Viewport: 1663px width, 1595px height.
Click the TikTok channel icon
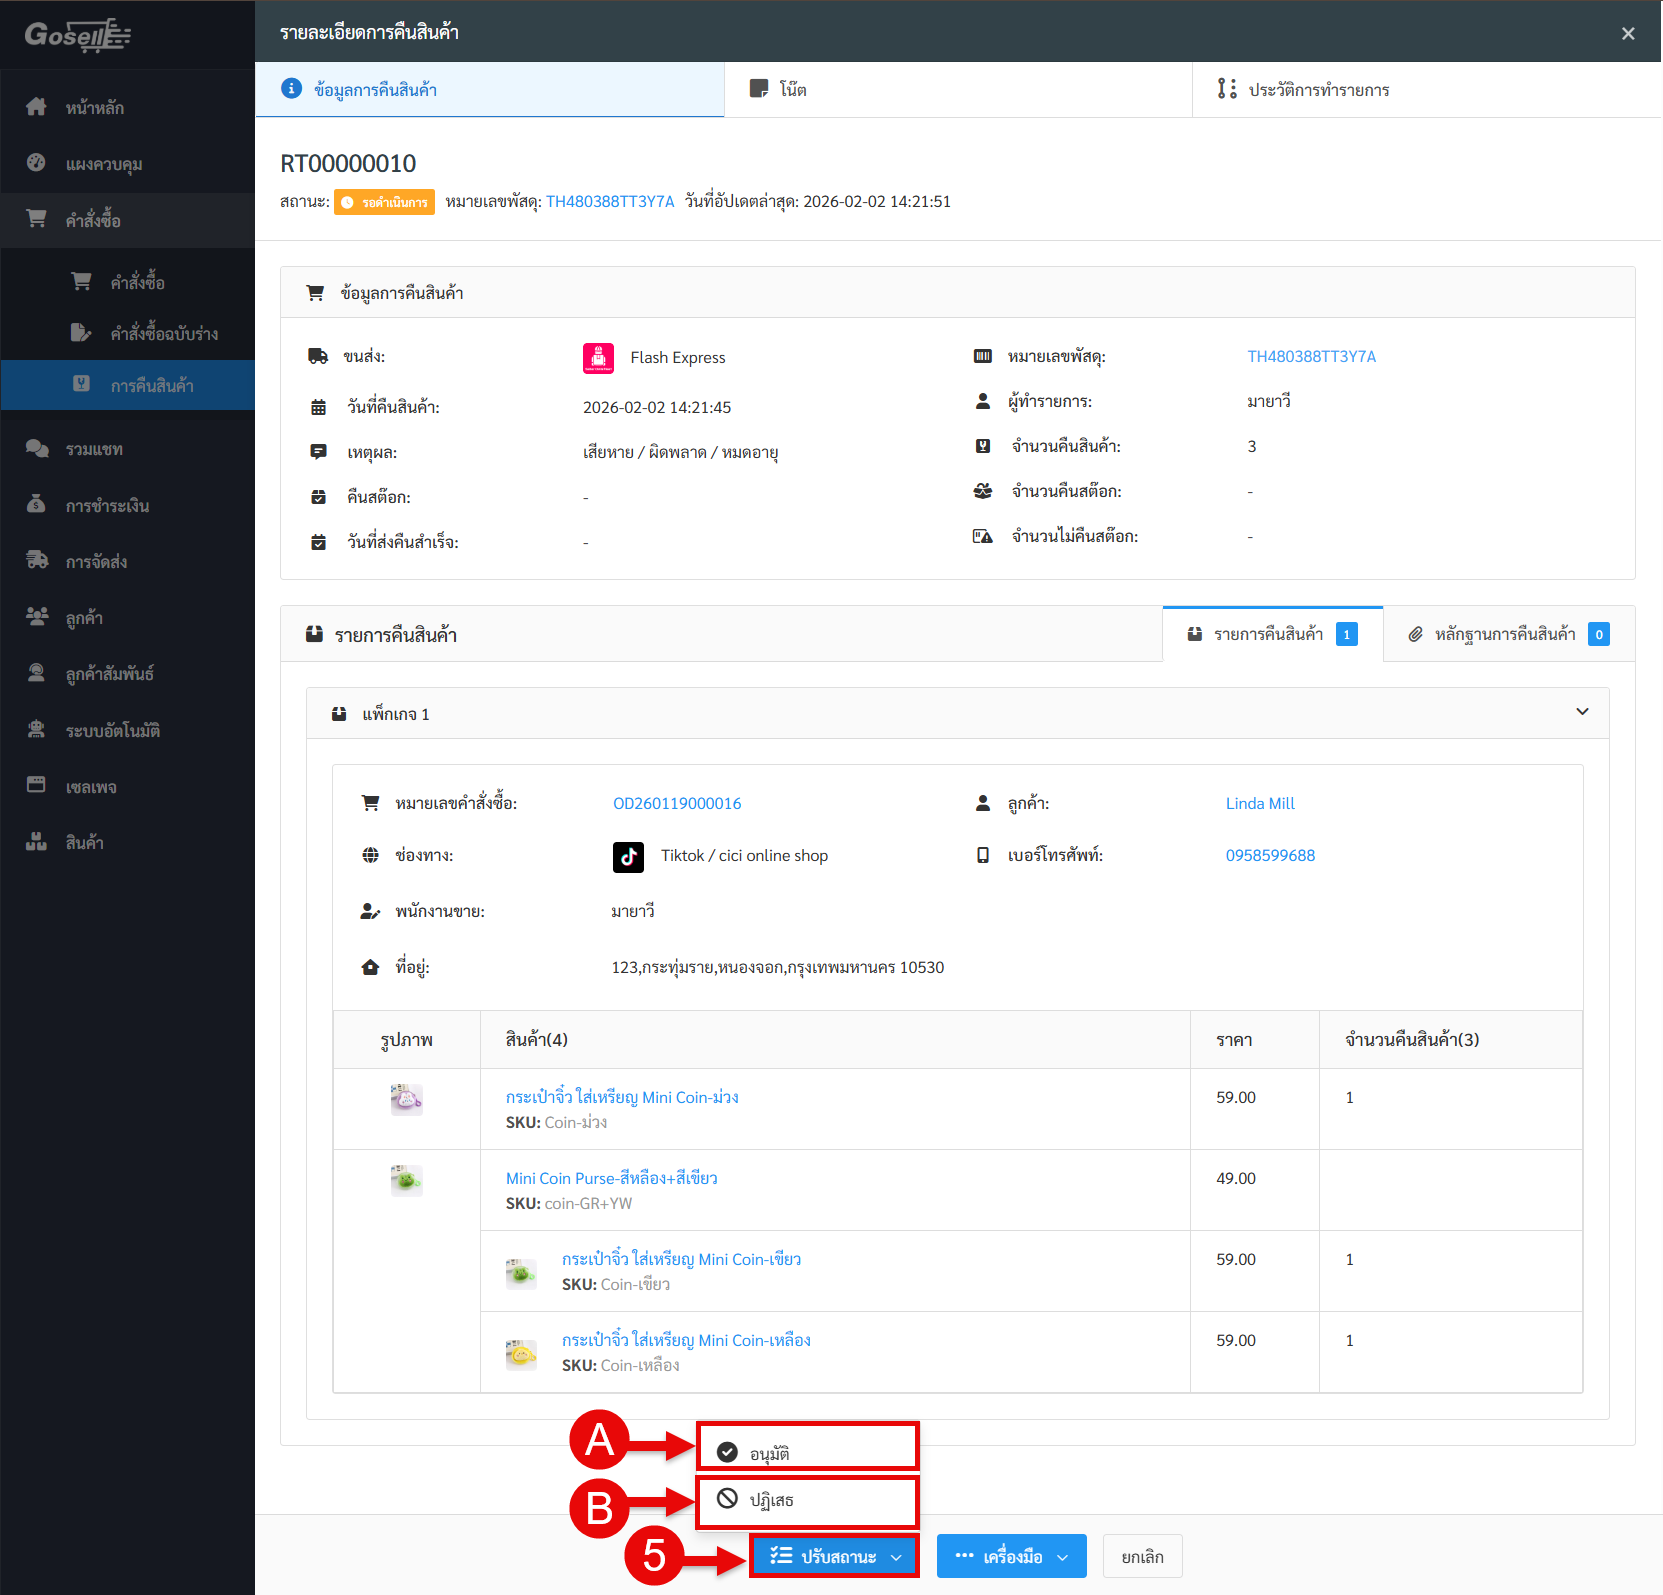click(x=628, y=857)
